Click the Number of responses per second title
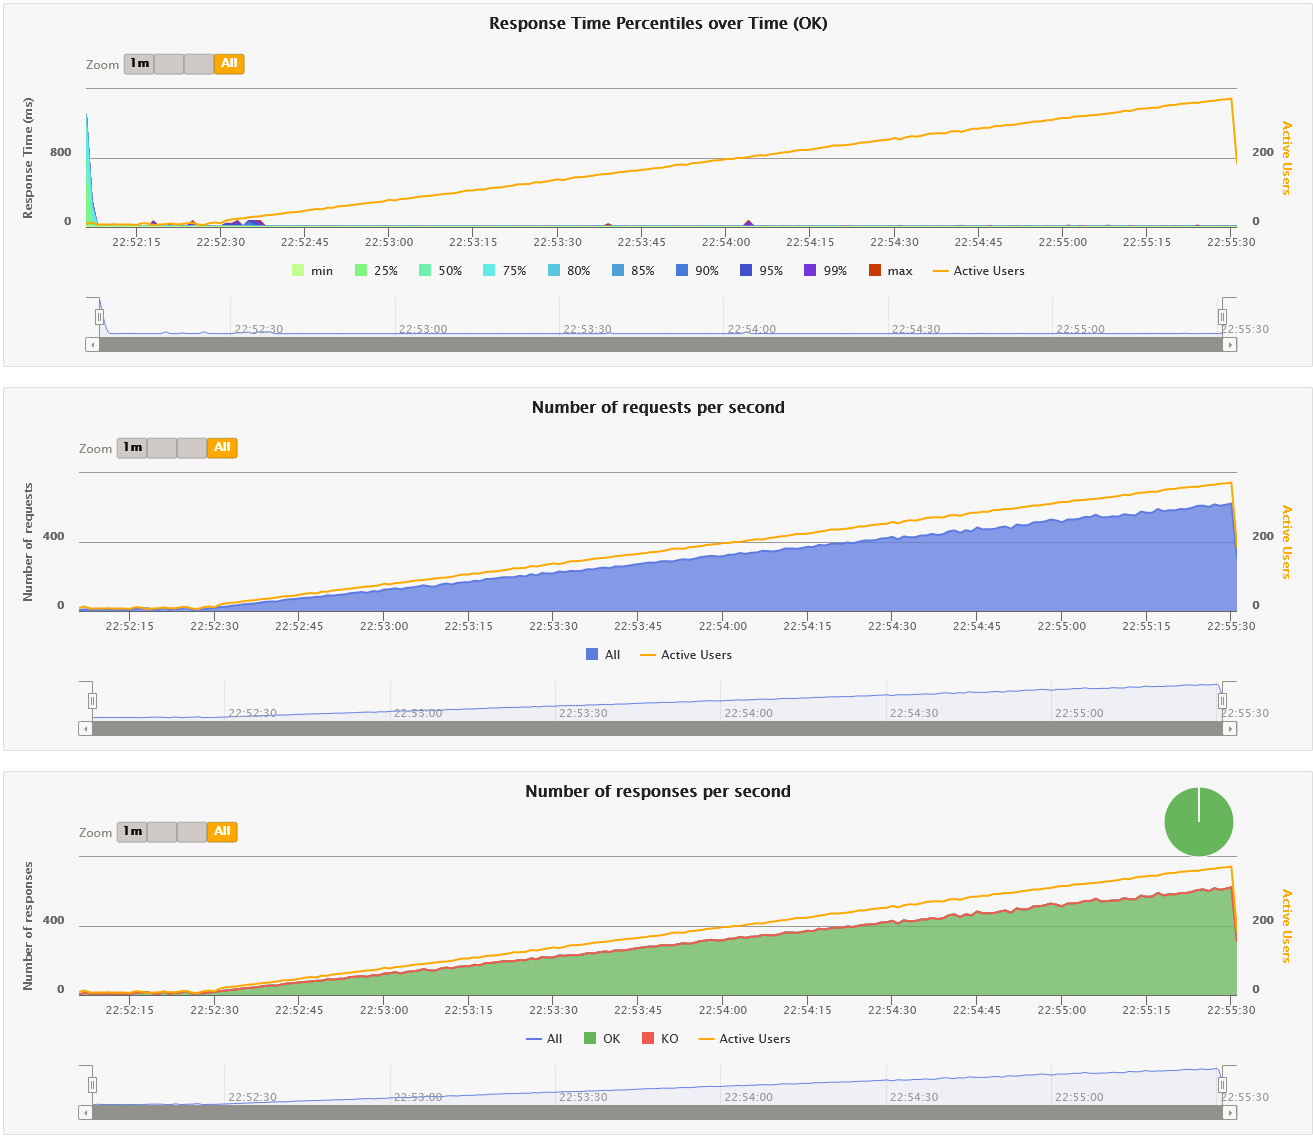The image size is (1313, 1136). 658,791
